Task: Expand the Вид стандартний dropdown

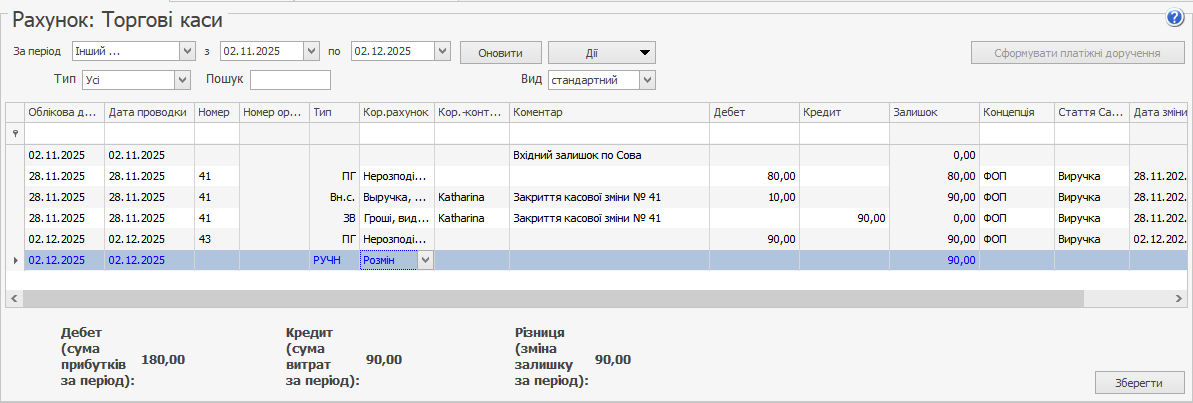Action: click(647, 80)
